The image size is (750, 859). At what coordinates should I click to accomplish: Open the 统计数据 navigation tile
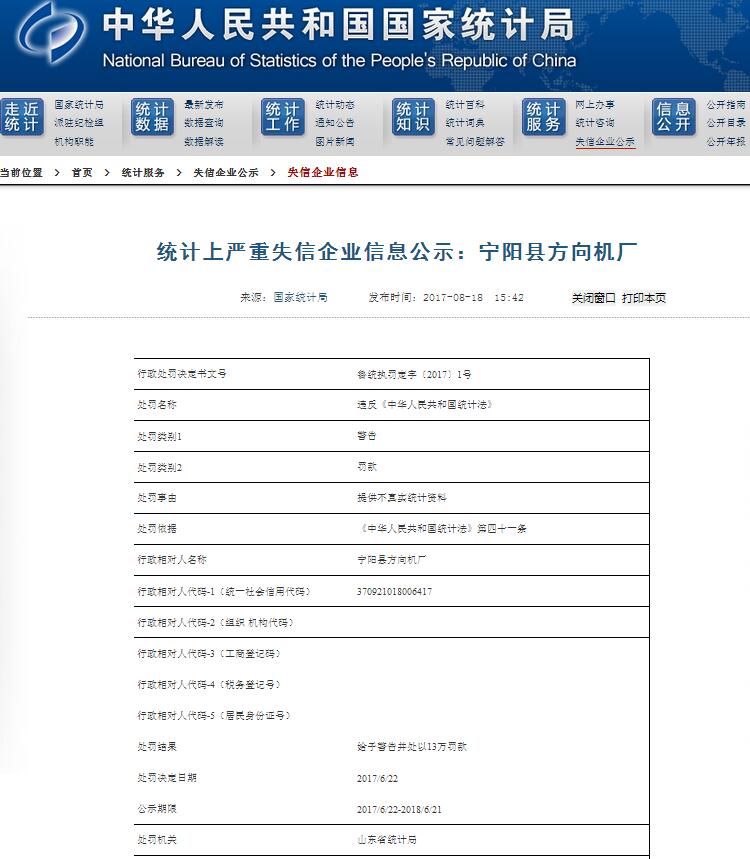pos(152,117)
